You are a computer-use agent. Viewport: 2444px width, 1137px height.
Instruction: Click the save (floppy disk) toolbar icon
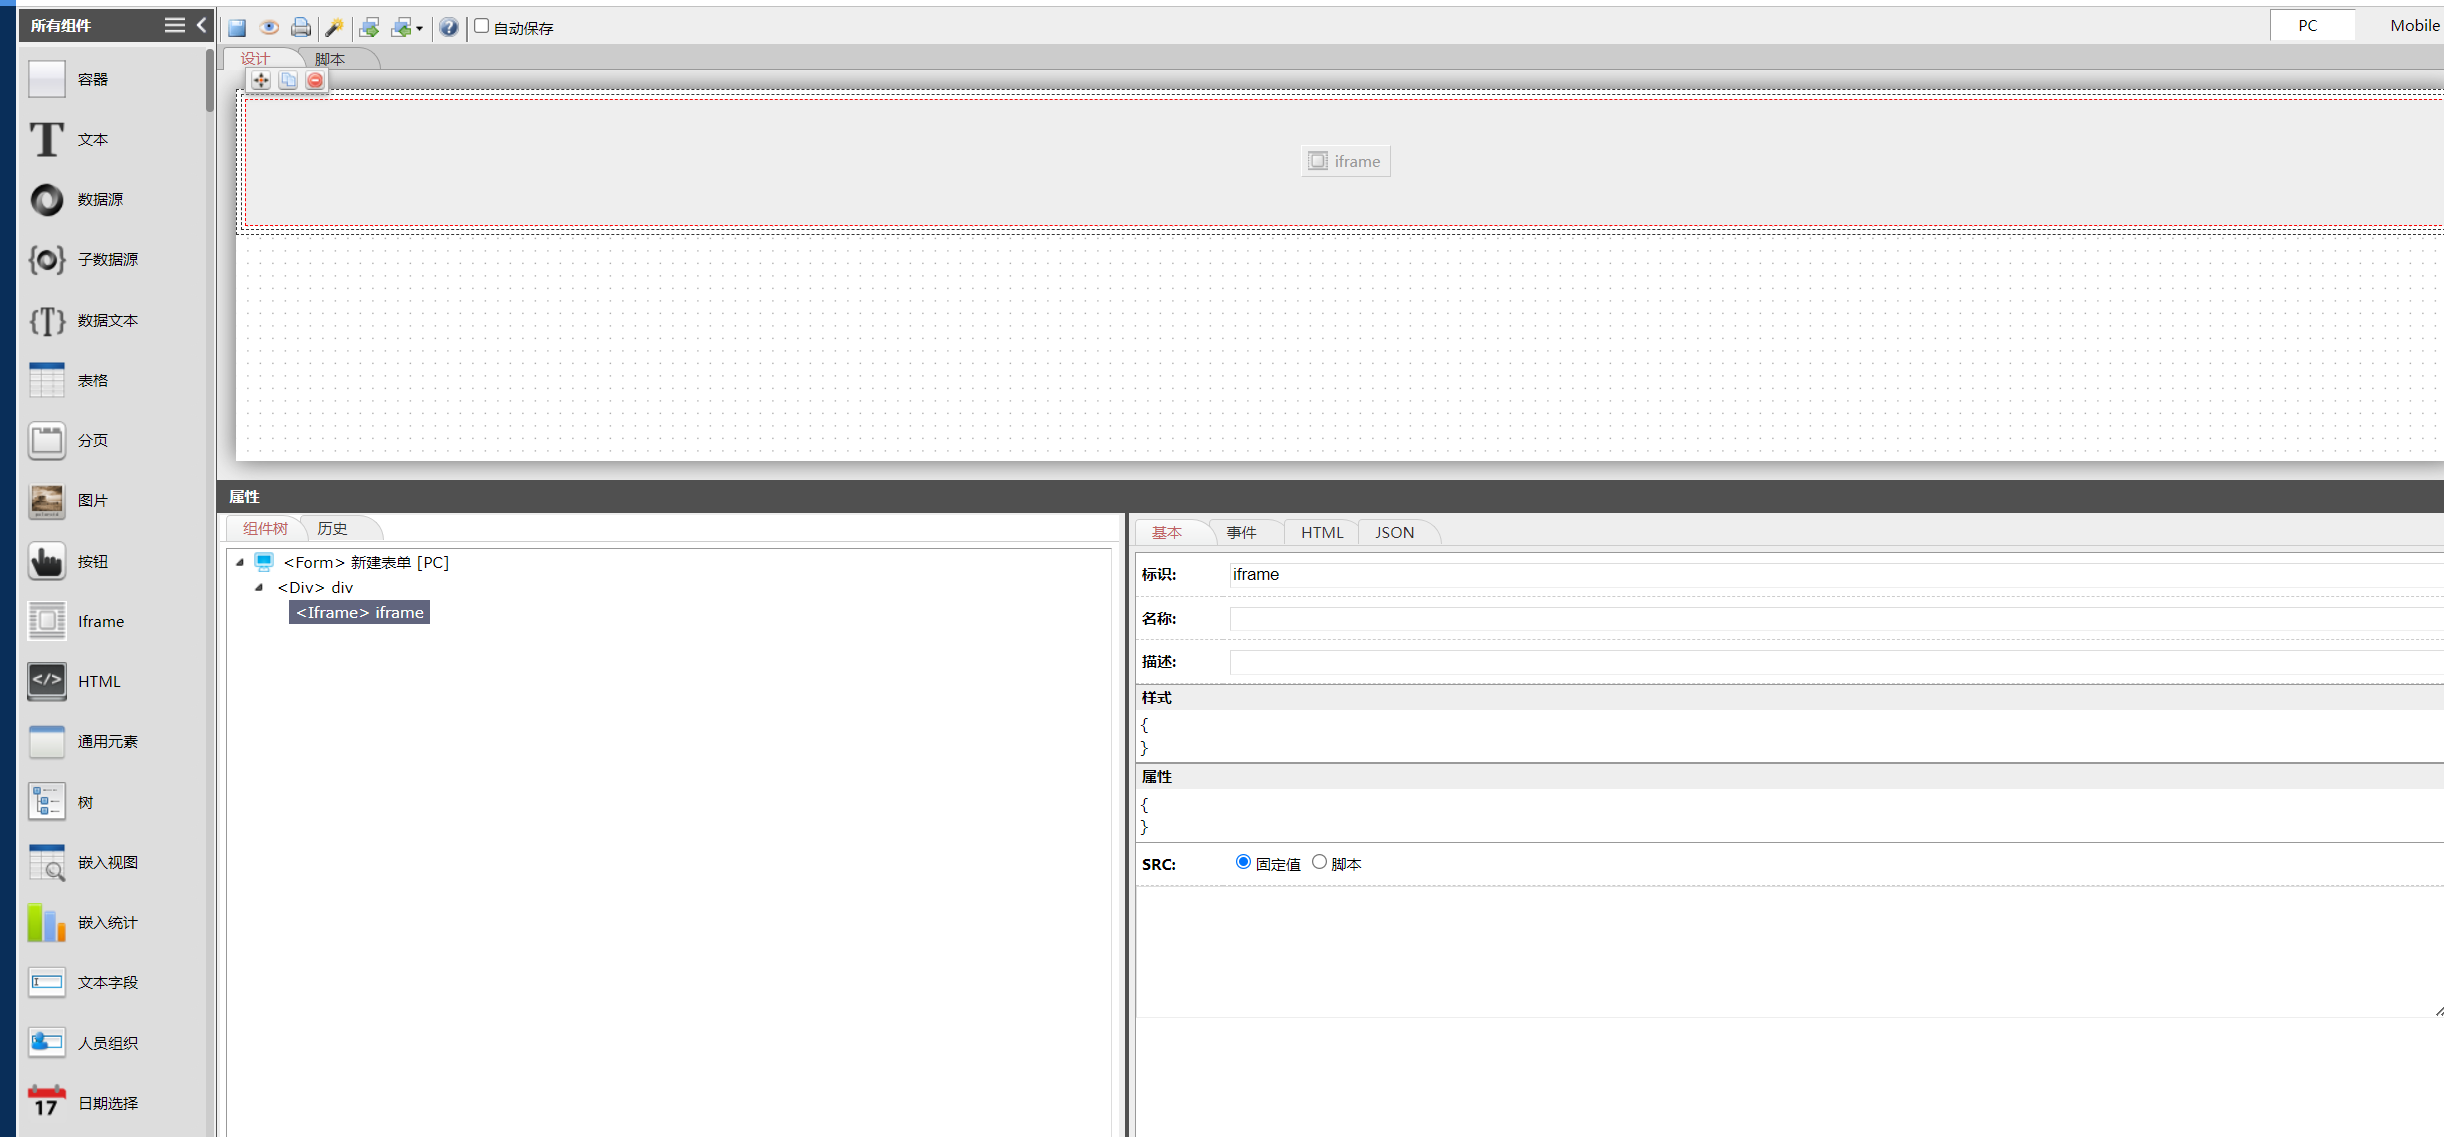click(237, 27)
